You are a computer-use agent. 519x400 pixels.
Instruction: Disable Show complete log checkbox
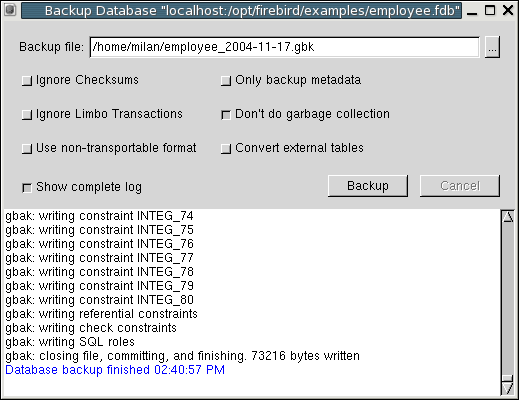click(x=27, y=188)
